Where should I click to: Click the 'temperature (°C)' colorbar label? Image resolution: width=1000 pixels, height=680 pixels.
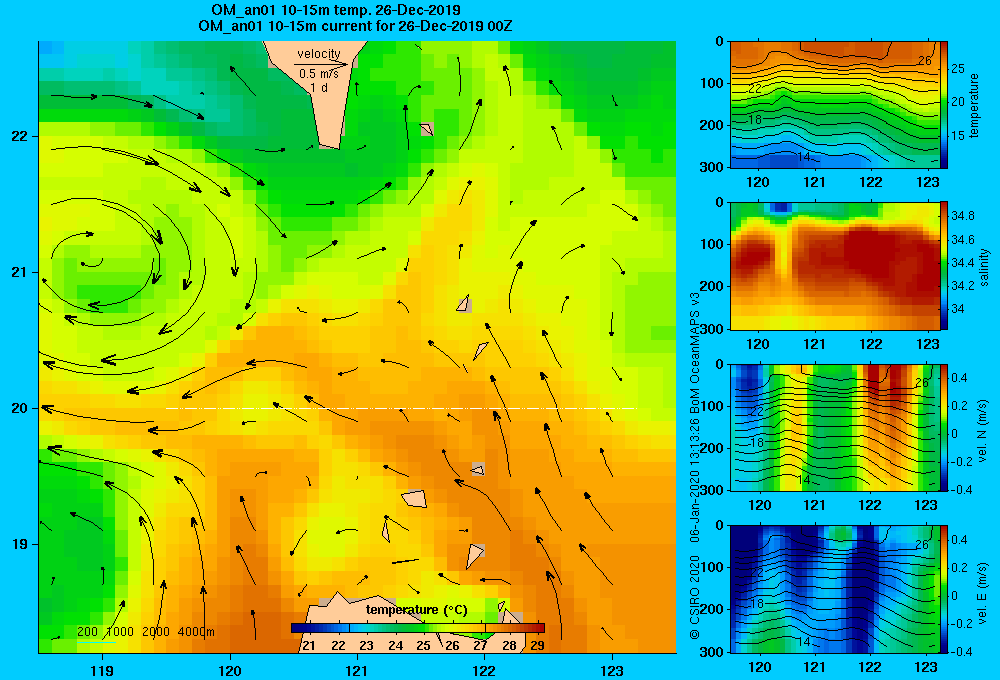416,610
